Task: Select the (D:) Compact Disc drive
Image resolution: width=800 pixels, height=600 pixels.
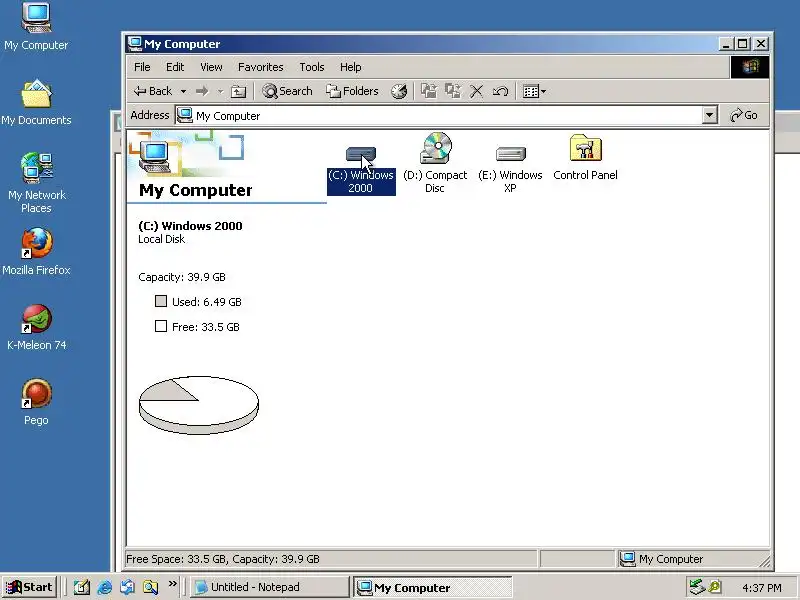Action: pos(435,163)
